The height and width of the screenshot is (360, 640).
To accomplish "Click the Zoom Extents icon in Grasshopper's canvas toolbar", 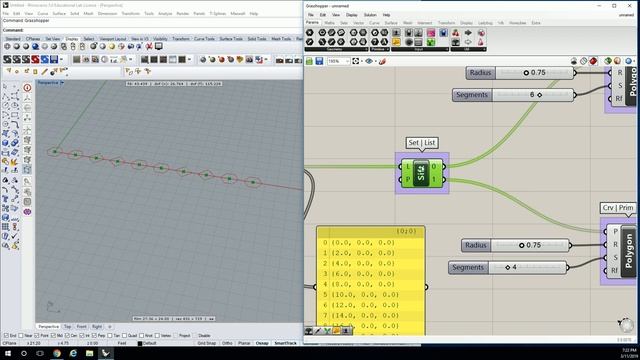I will (356, 61).
